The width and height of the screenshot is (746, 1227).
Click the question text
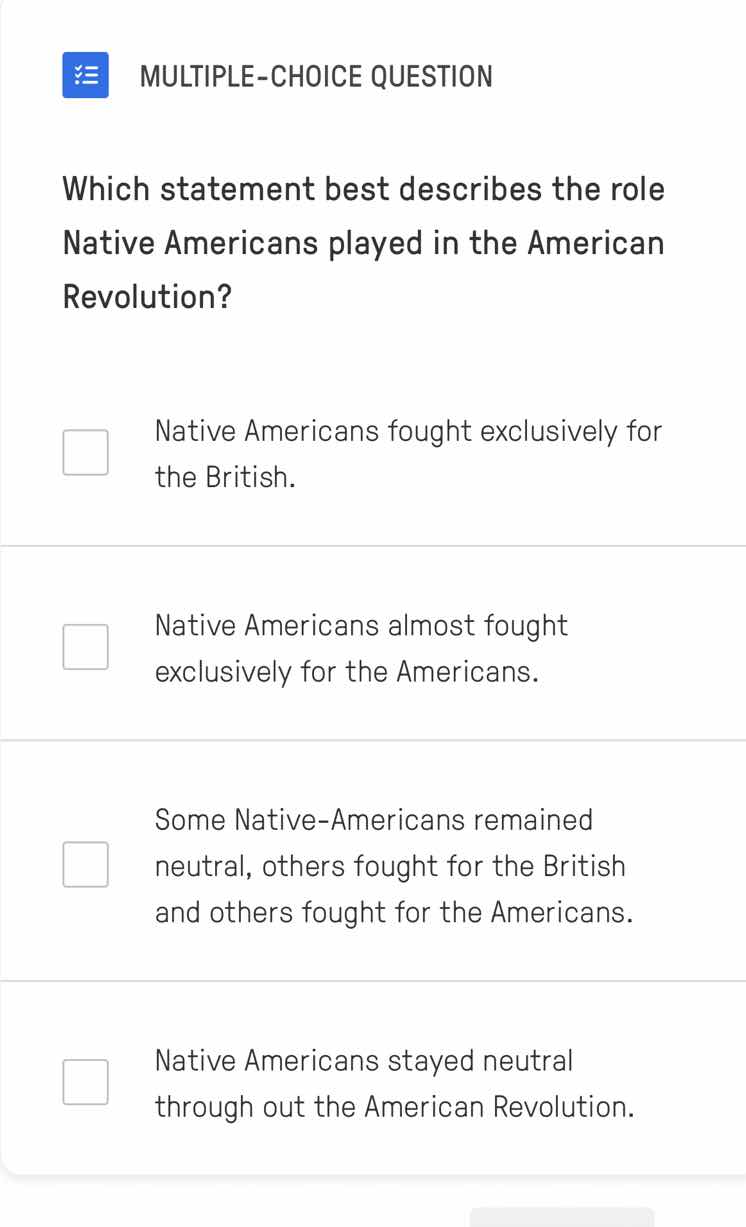tap(363, 242)
